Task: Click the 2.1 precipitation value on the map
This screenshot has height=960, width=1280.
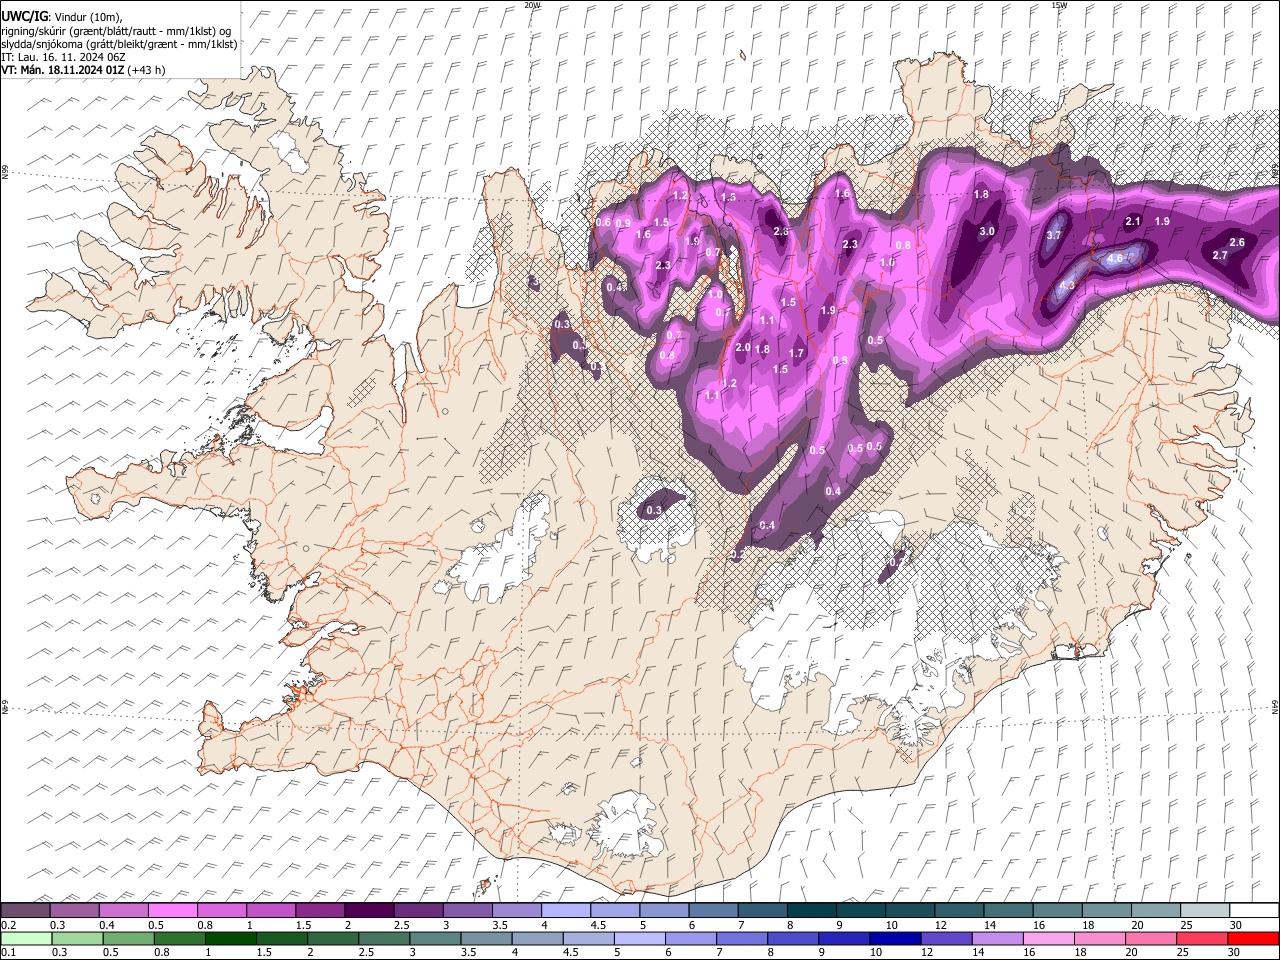Action: tap(1133, 221)
